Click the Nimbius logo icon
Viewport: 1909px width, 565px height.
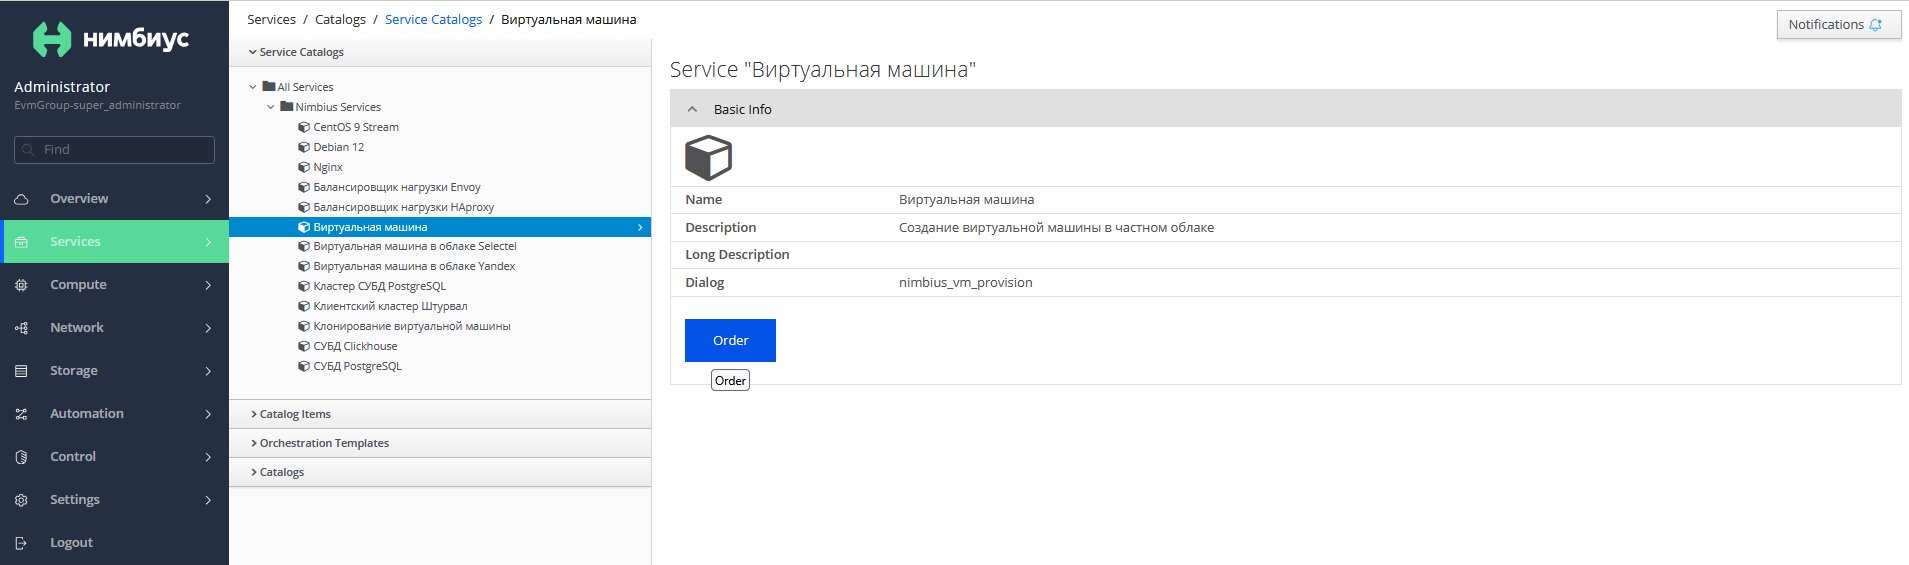click(x=52, y=39)
